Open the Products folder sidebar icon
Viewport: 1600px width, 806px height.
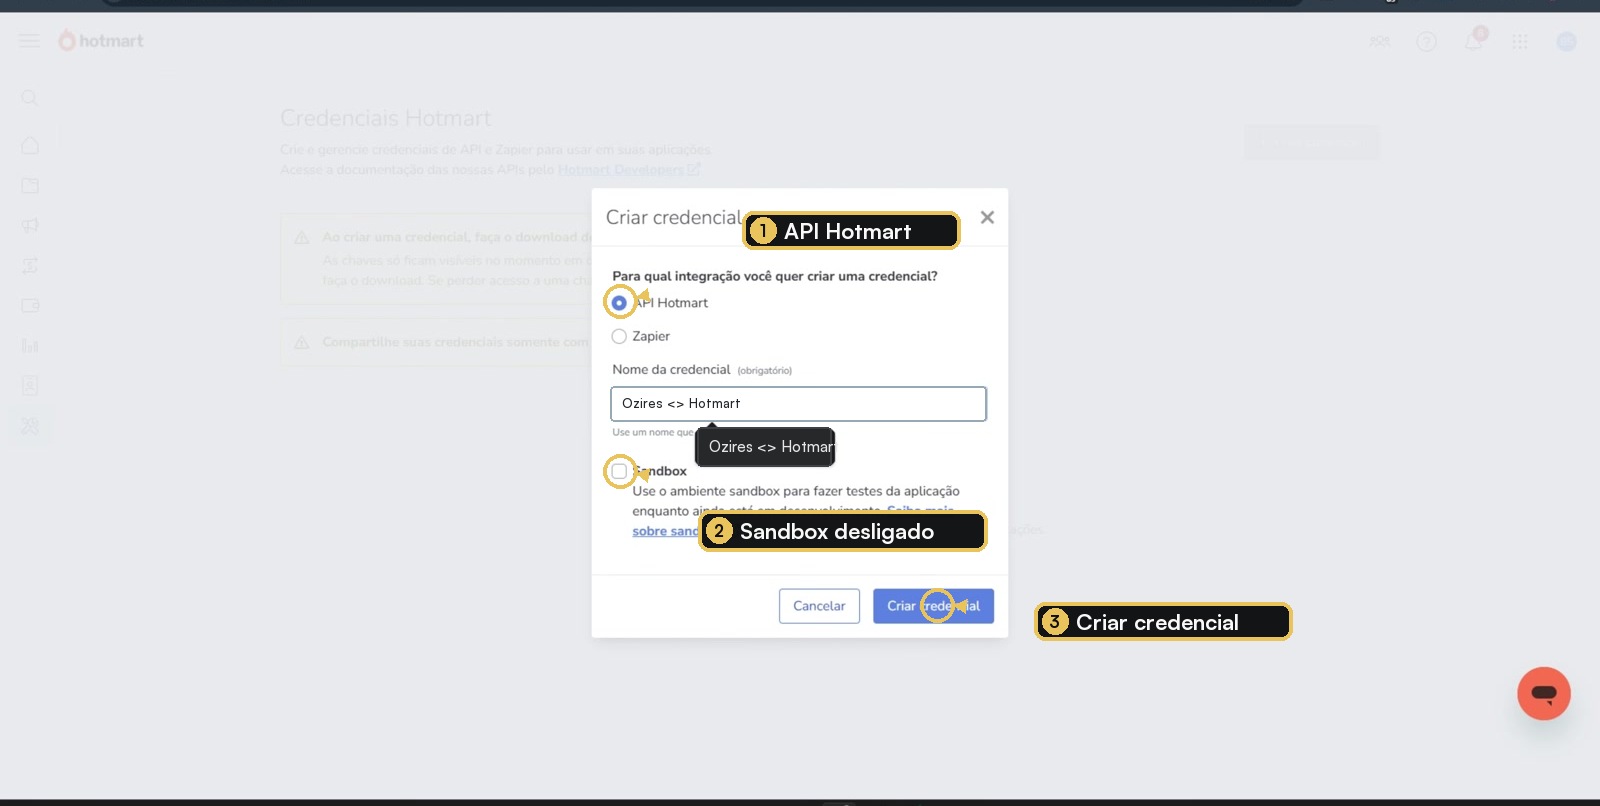[30, 186]
